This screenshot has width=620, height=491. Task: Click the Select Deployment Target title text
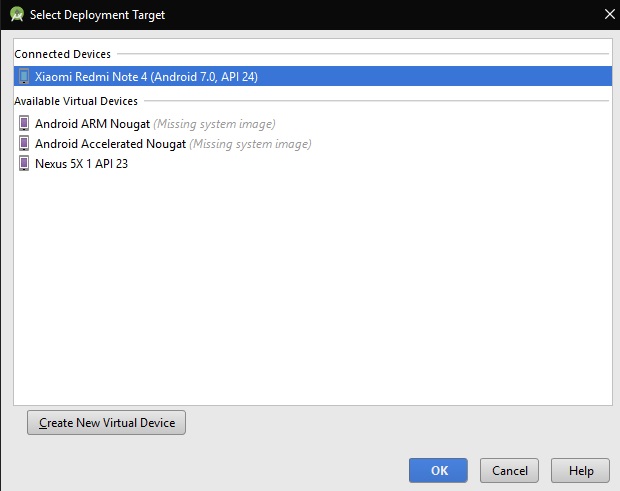pyautogui.click(x=97, y=15)
